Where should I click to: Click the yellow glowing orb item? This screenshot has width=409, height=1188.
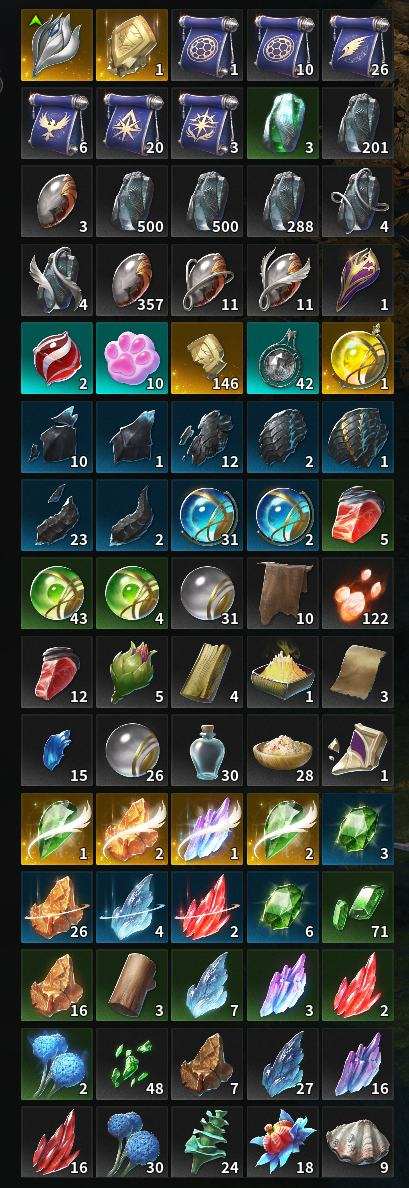pos(357,358)
